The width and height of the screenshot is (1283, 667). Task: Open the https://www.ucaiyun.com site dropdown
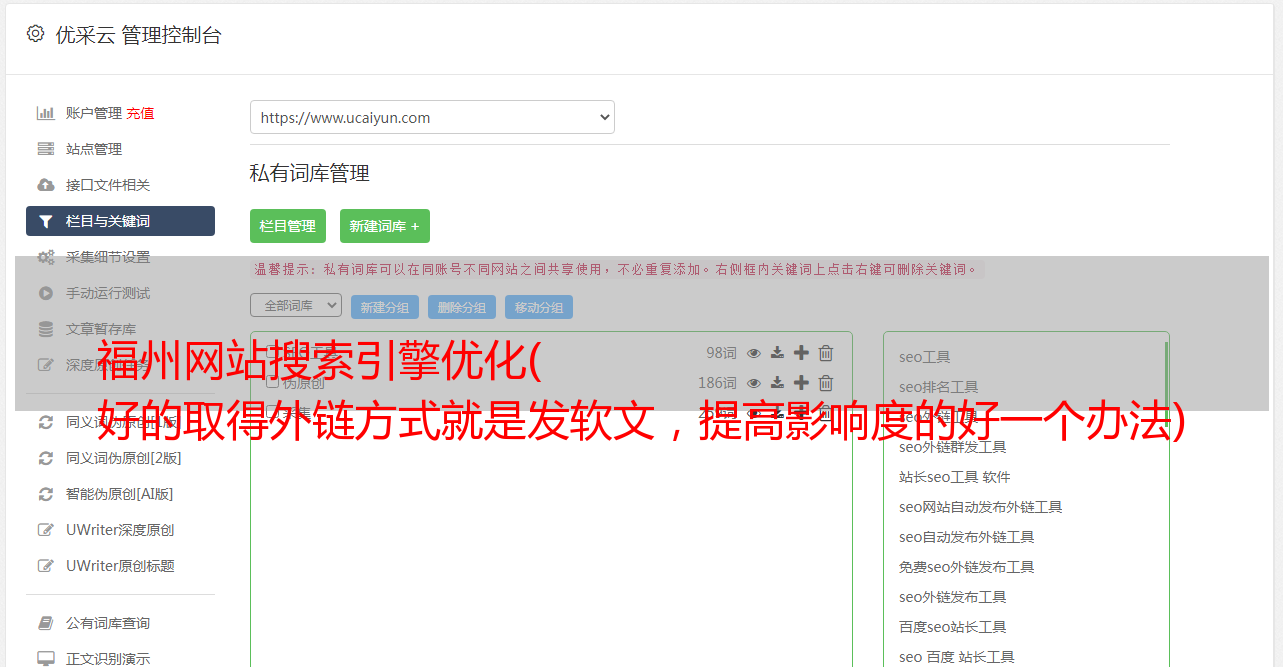click(432, 117)
